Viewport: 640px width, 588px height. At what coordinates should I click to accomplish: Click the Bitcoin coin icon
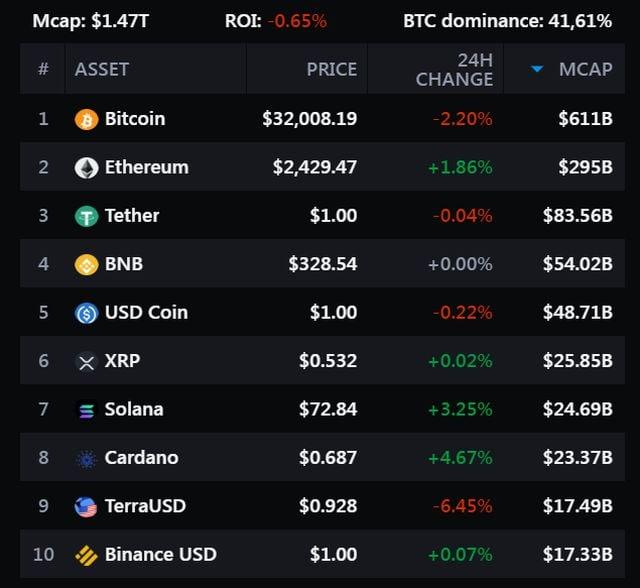[x=87, y=119]
